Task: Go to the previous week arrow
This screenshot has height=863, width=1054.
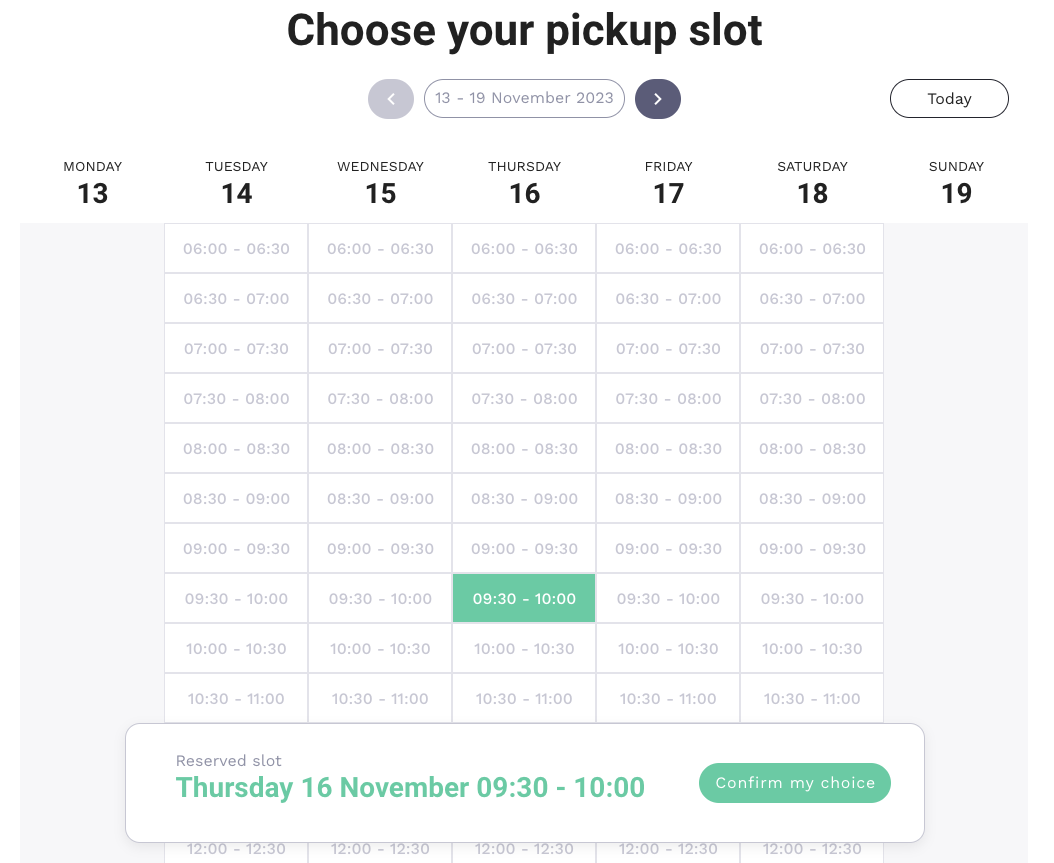Action: point(391,99)
